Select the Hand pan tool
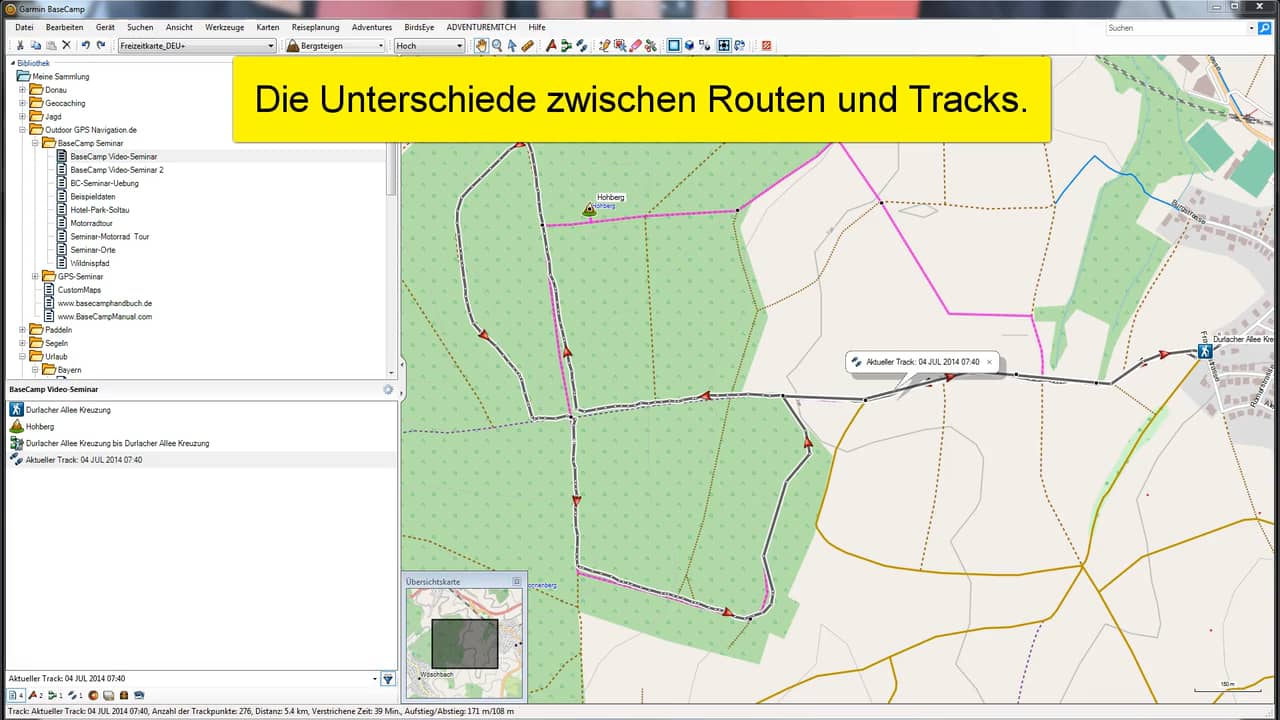 (481, 45)
